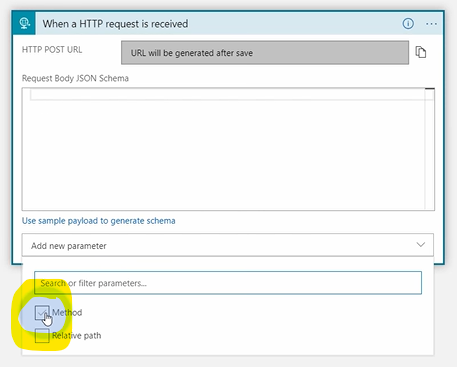Focus the Search or filter parameters box
The height and width of the screenshot is (367, 457).
click(228, 283)
